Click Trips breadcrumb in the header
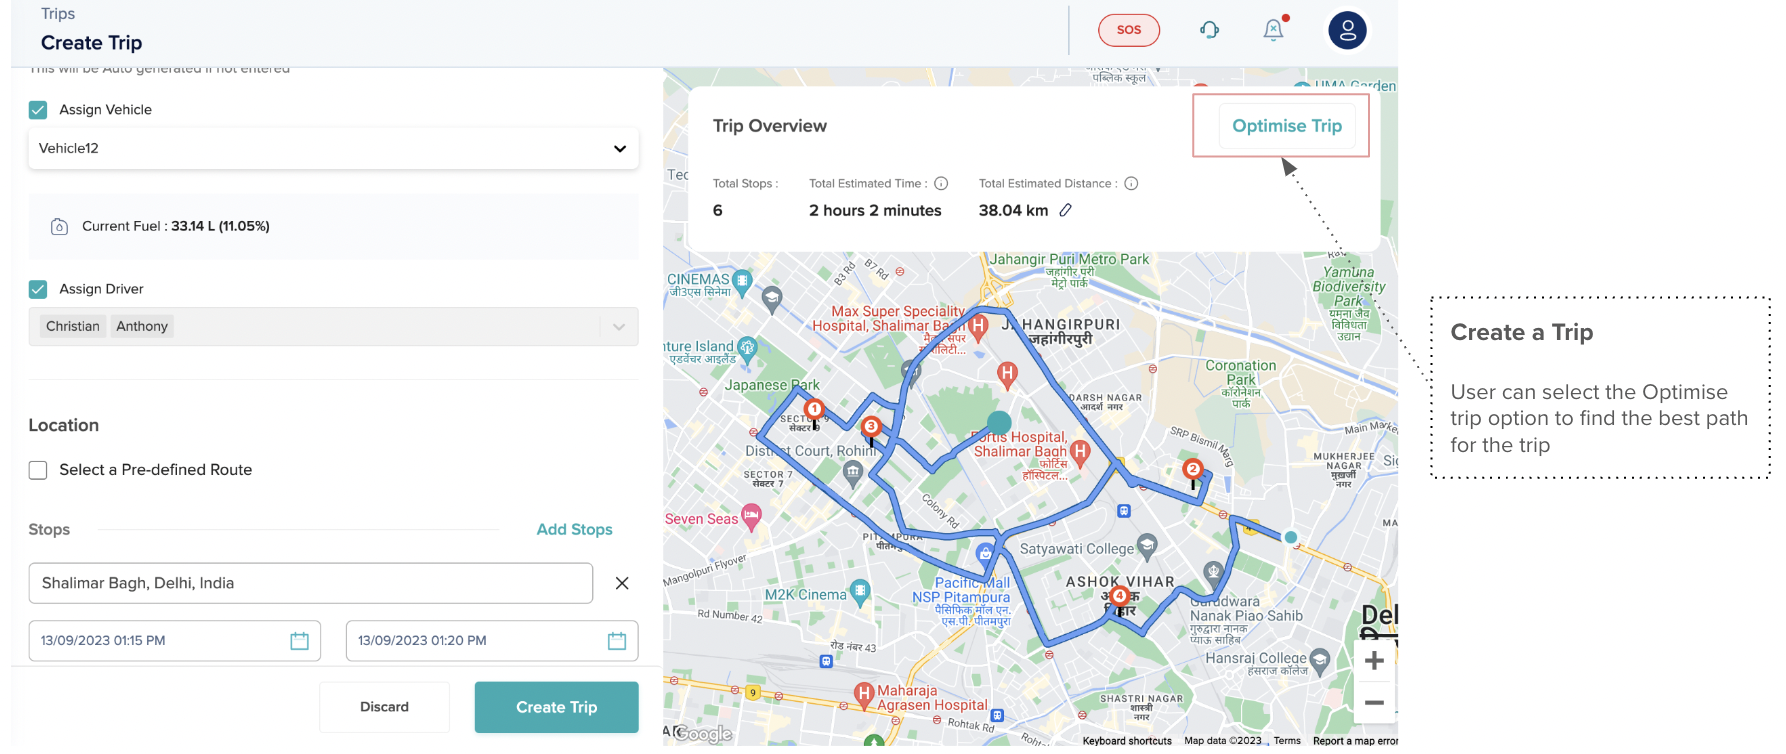 coord(58,14)
